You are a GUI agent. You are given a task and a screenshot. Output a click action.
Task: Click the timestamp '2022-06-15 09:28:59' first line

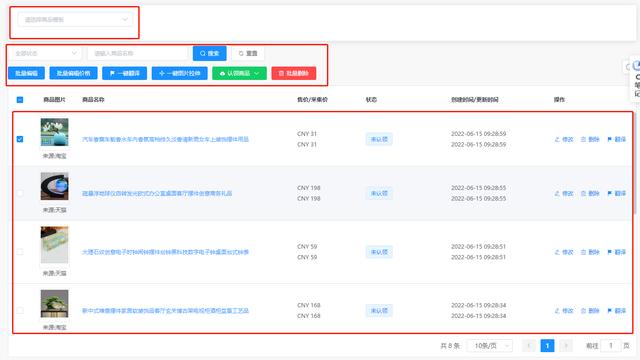478,134
